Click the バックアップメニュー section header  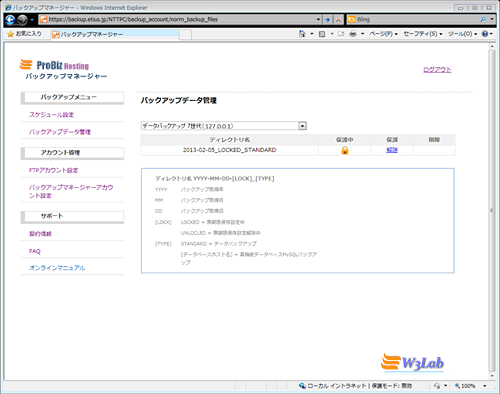tap(72, 98)
